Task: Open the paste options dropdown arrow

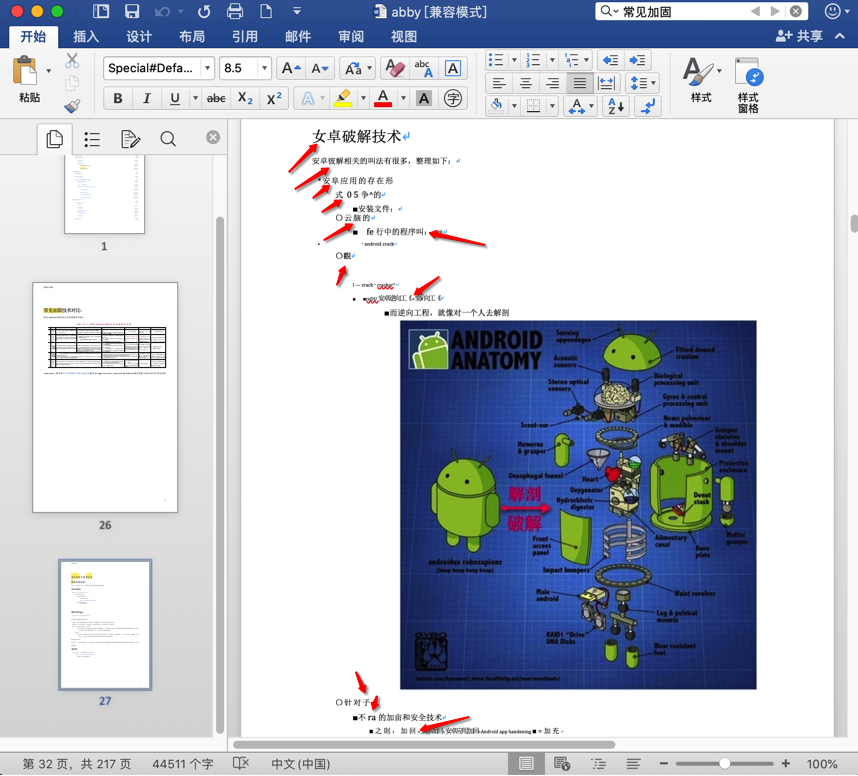Action: coord(49,71)
